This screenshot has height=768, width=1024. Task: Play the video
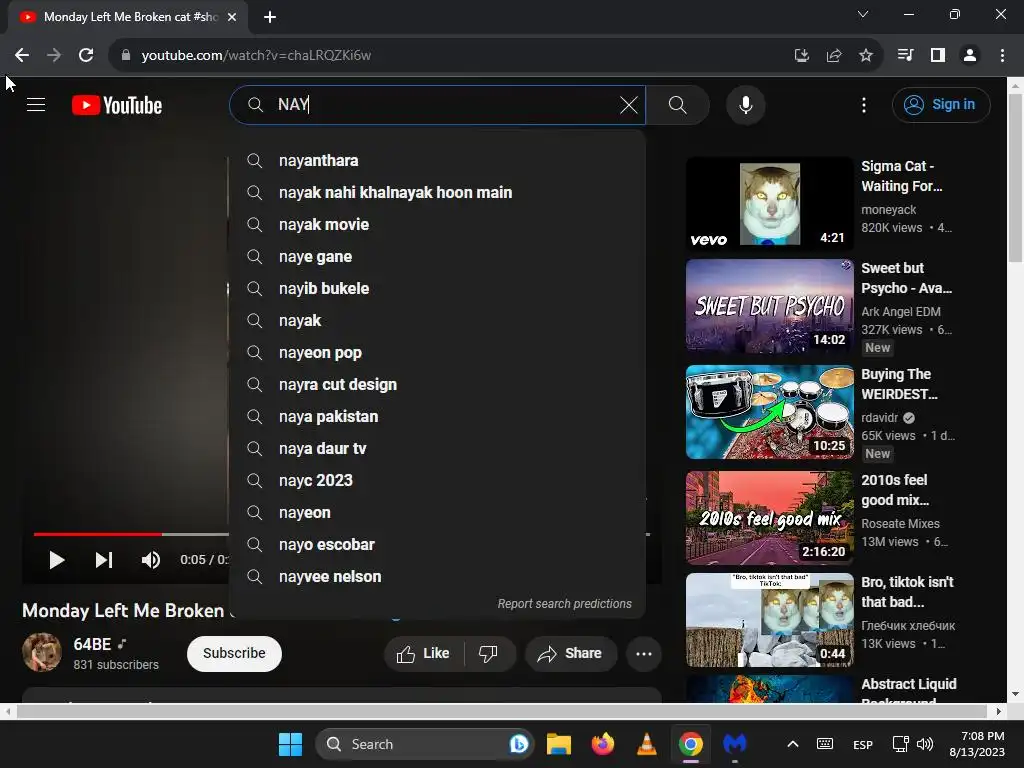pos(57,560)
